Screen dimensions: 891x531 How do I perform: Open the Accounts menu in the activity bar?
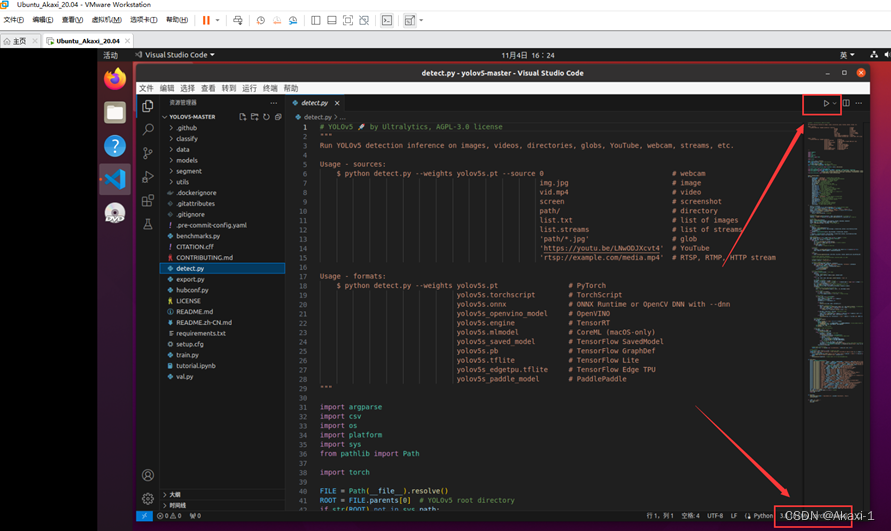click(x=148, y=475)
